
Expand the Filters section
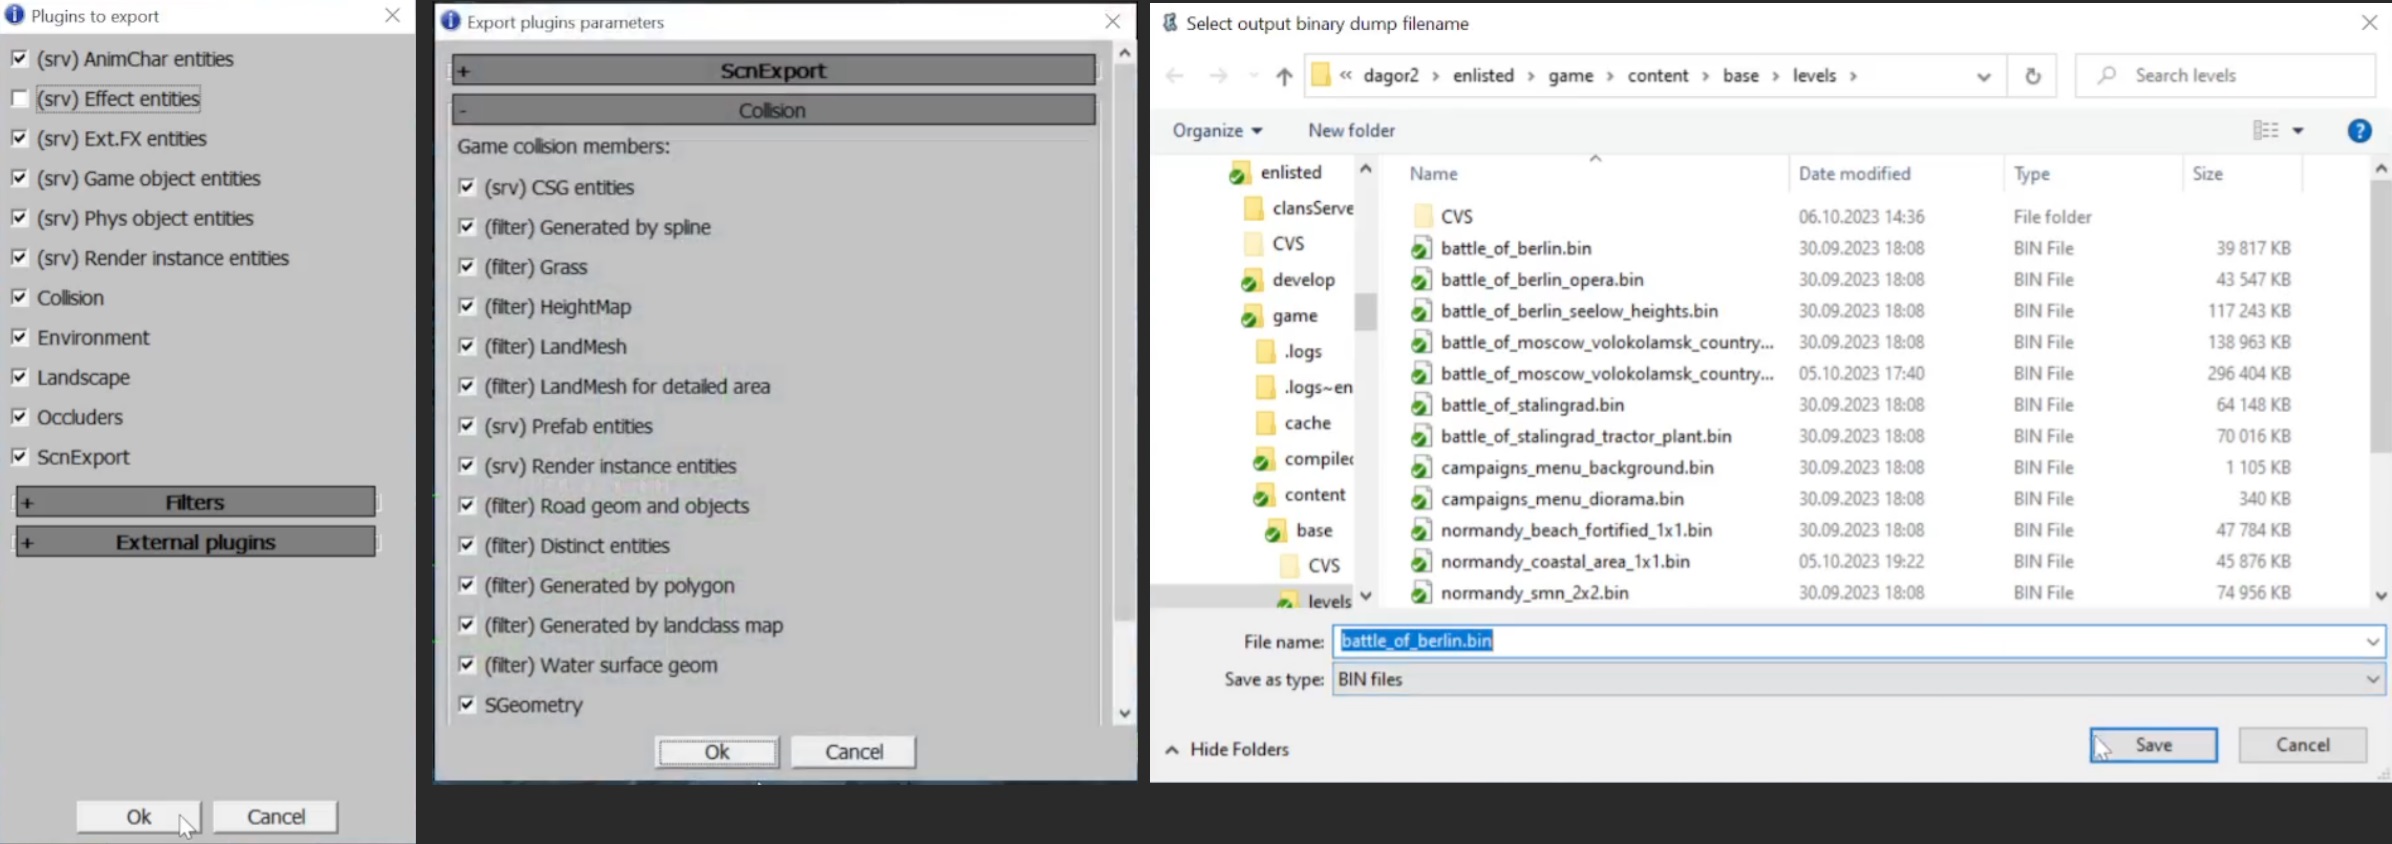195,502
